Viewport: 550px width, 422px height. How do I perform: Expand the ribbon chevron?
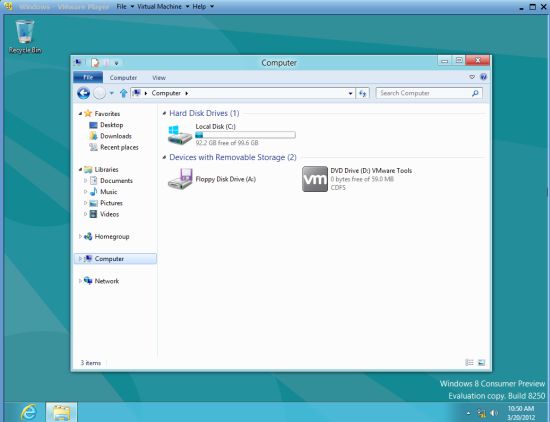[x=472, y=77]
